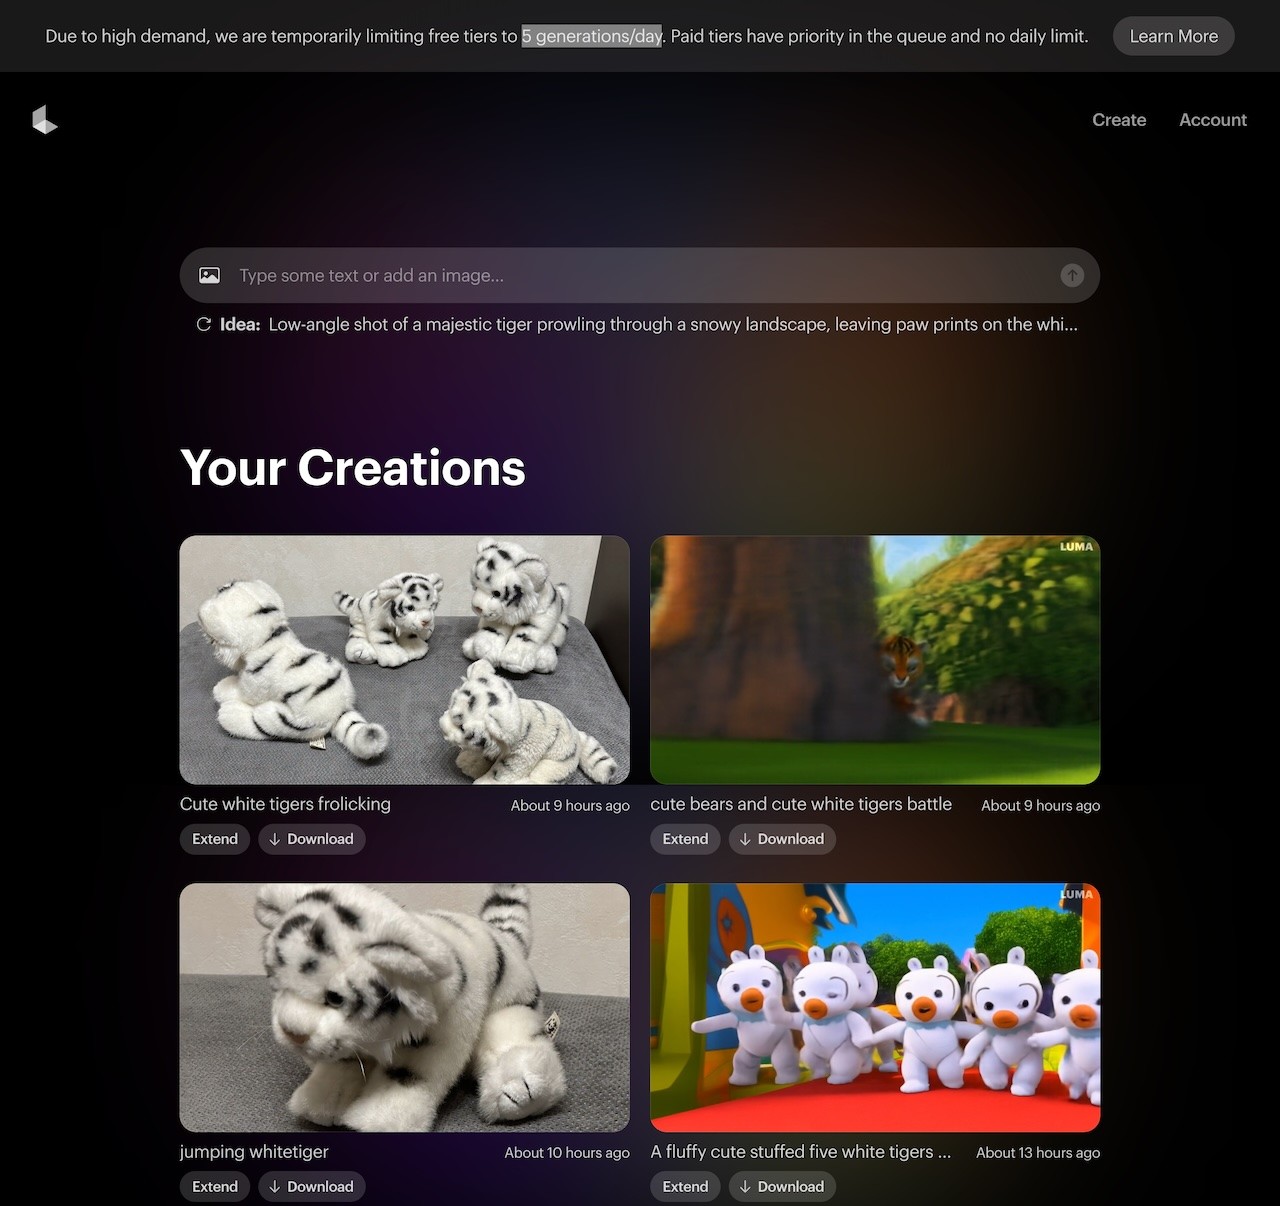Extend the Cute white tigers frolicking creation

[215, 839]
